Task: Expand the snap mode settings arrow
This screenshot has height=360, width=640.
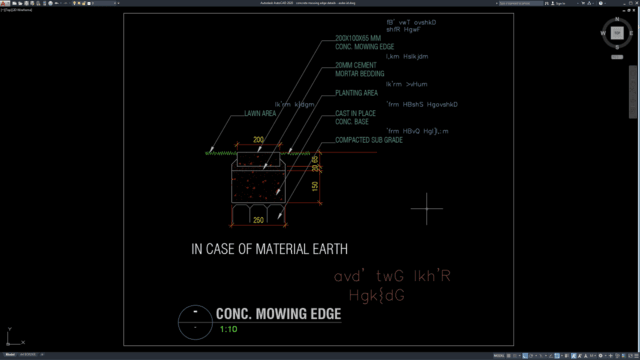Action: pos(520,356)
